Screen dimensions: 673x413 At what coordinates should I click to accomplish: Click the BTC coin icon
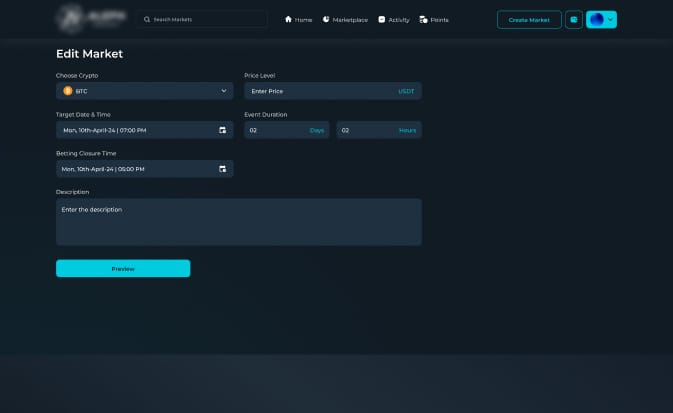point(68,91)
